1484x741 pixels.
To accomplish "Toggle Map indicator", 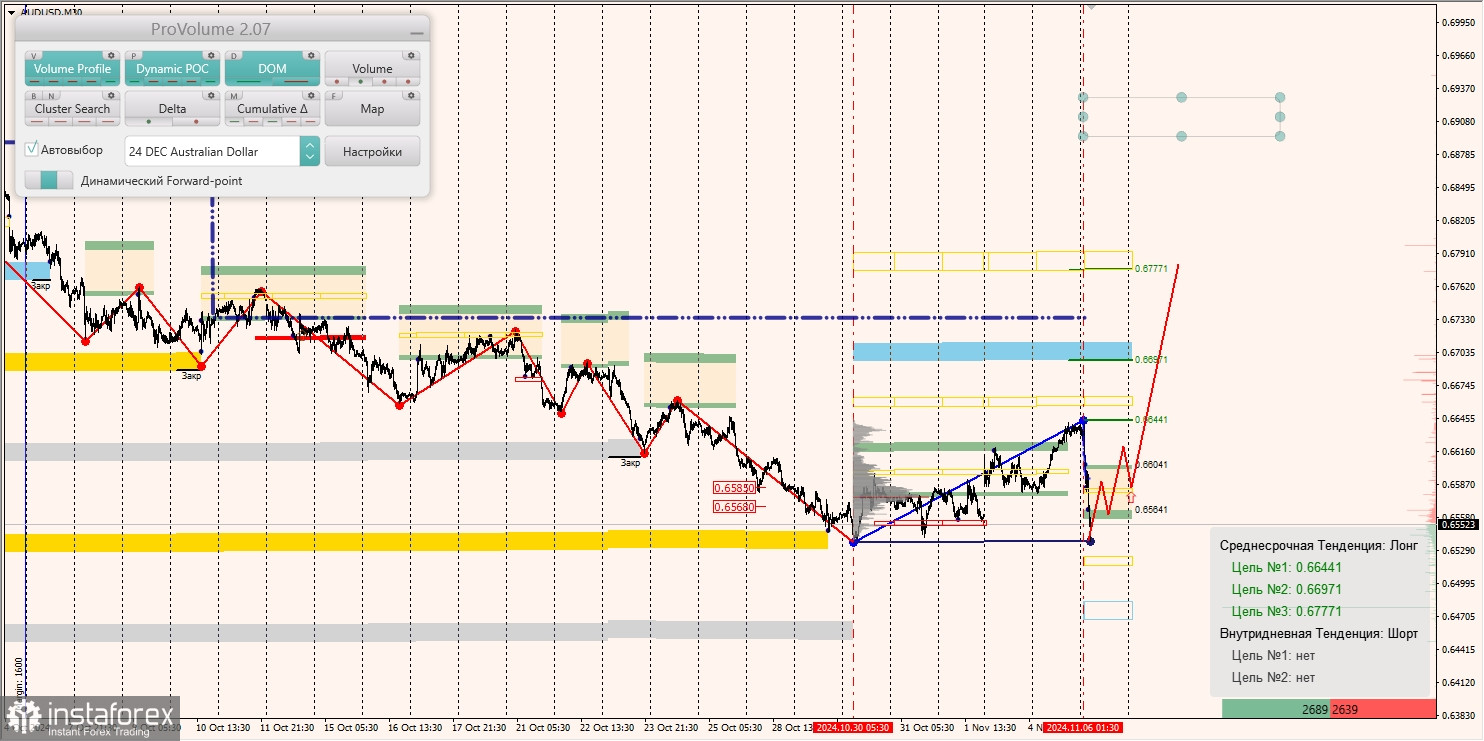I will 372,108.
